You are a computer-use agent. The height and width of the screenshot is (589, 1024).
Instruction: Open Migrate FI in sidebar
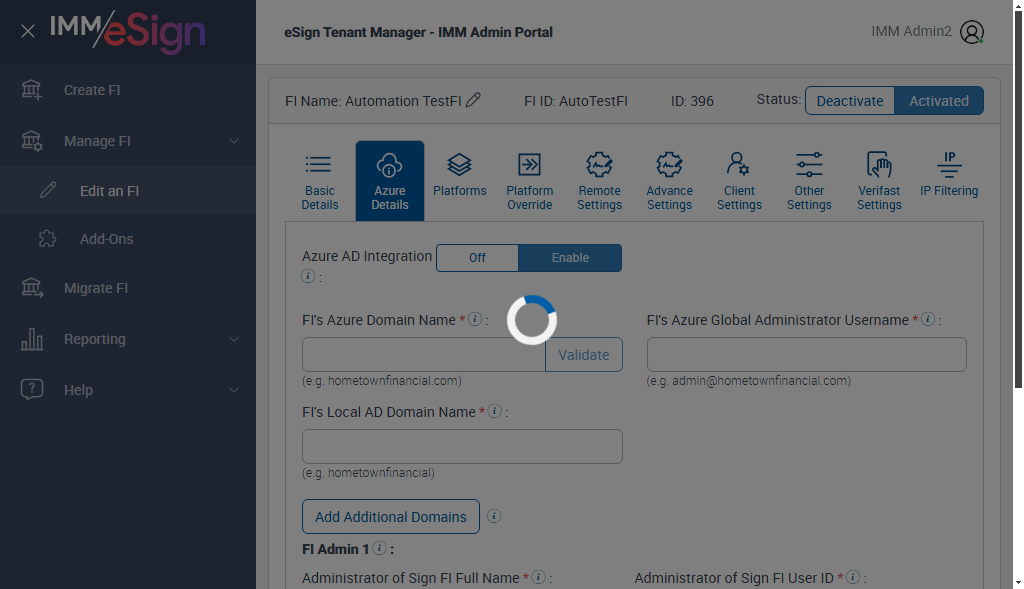tap(128, 288)
